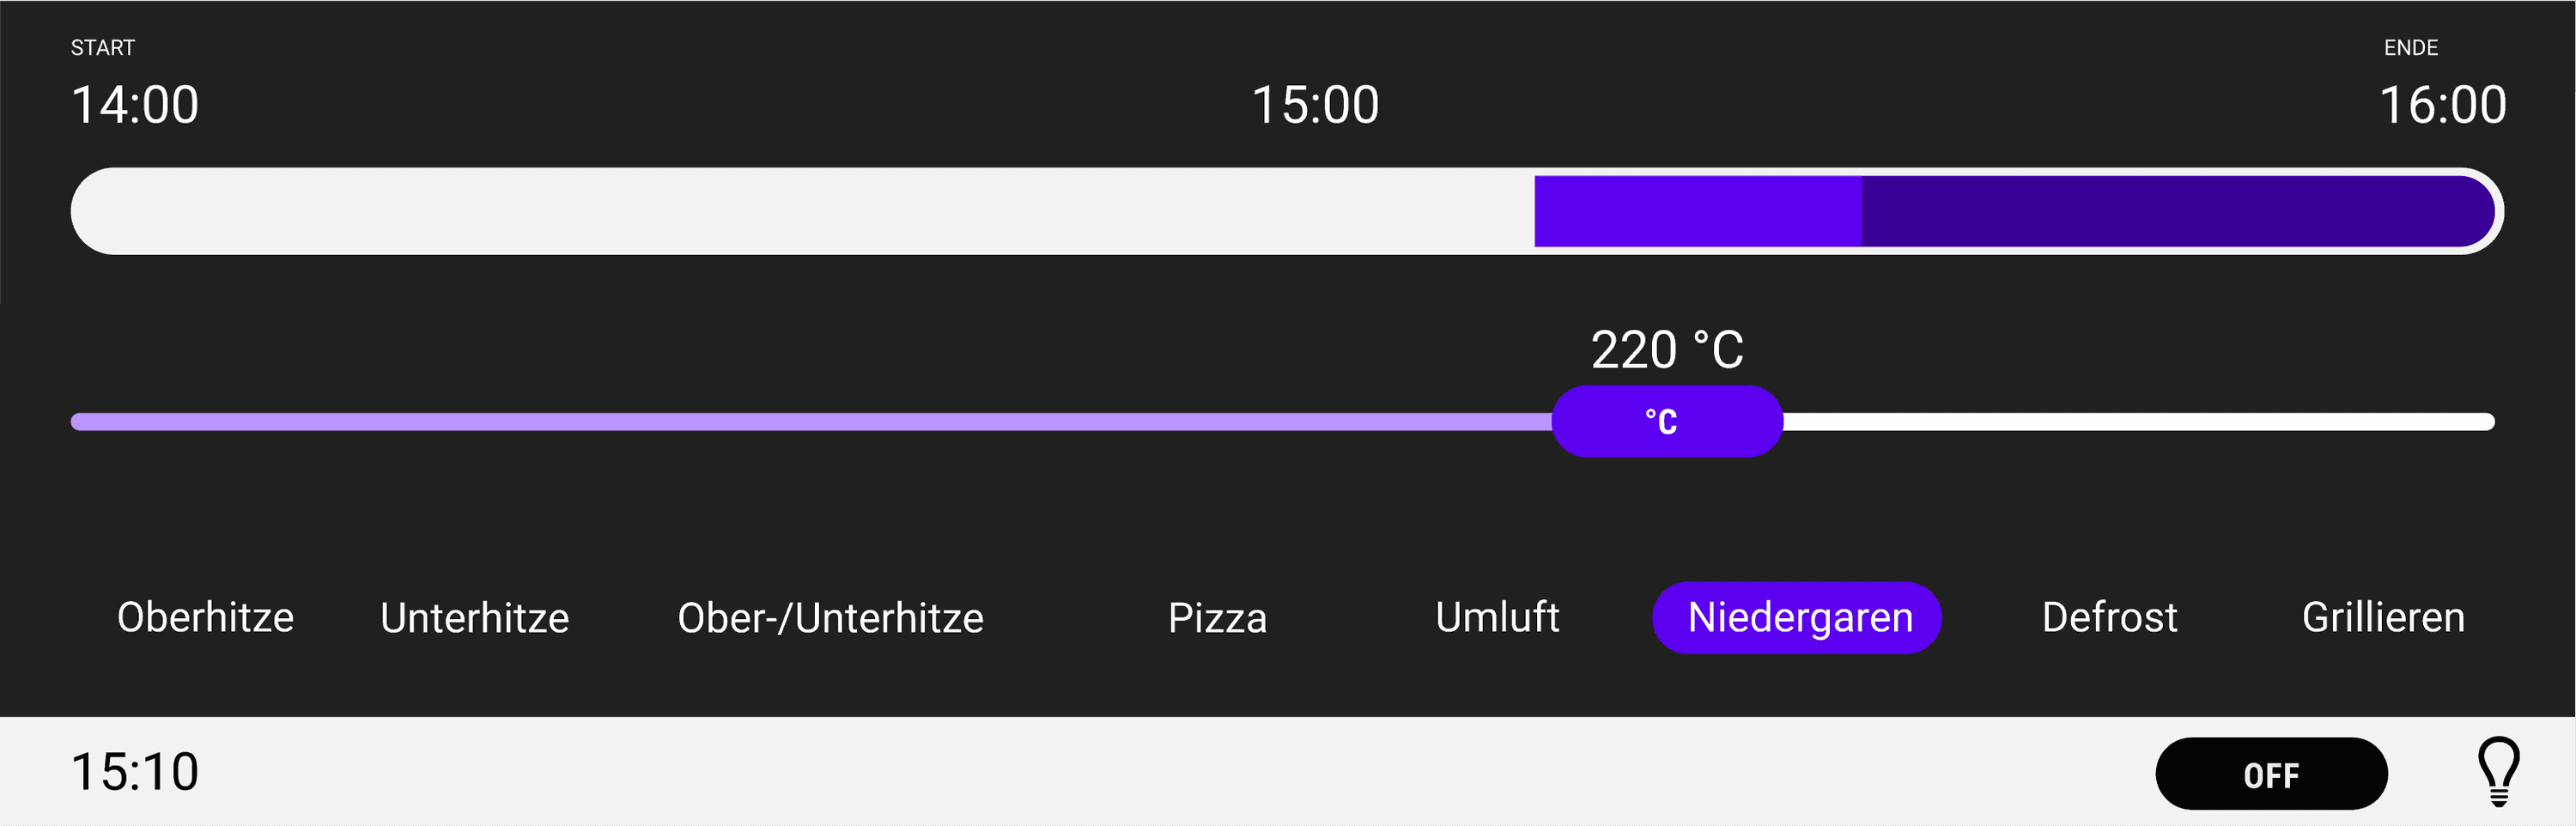The image size is (2576, 826).
Task: Pick the Pizza cooking mode
Action: pyautogui.click(x=1217, y=618)
